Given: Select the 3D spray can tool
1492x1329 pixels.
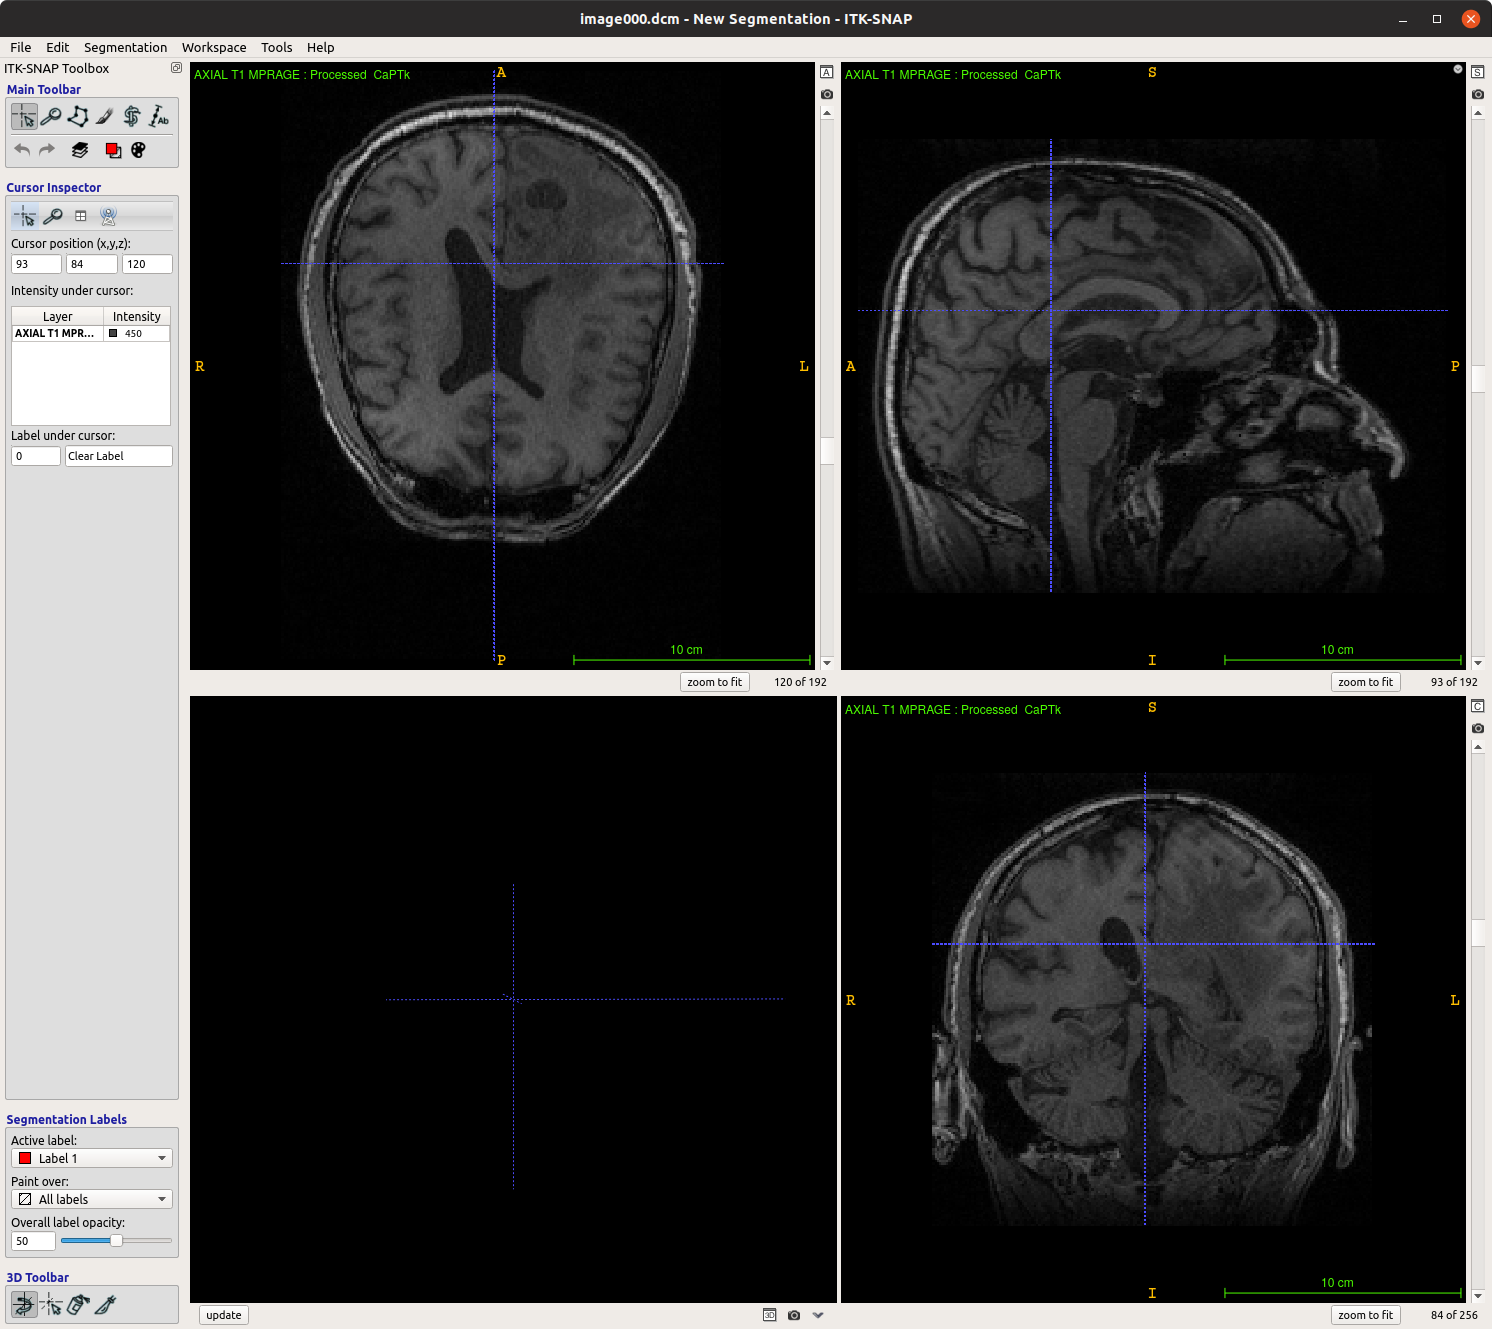Looking at the screenshot, I should [x=78, y=1304].
